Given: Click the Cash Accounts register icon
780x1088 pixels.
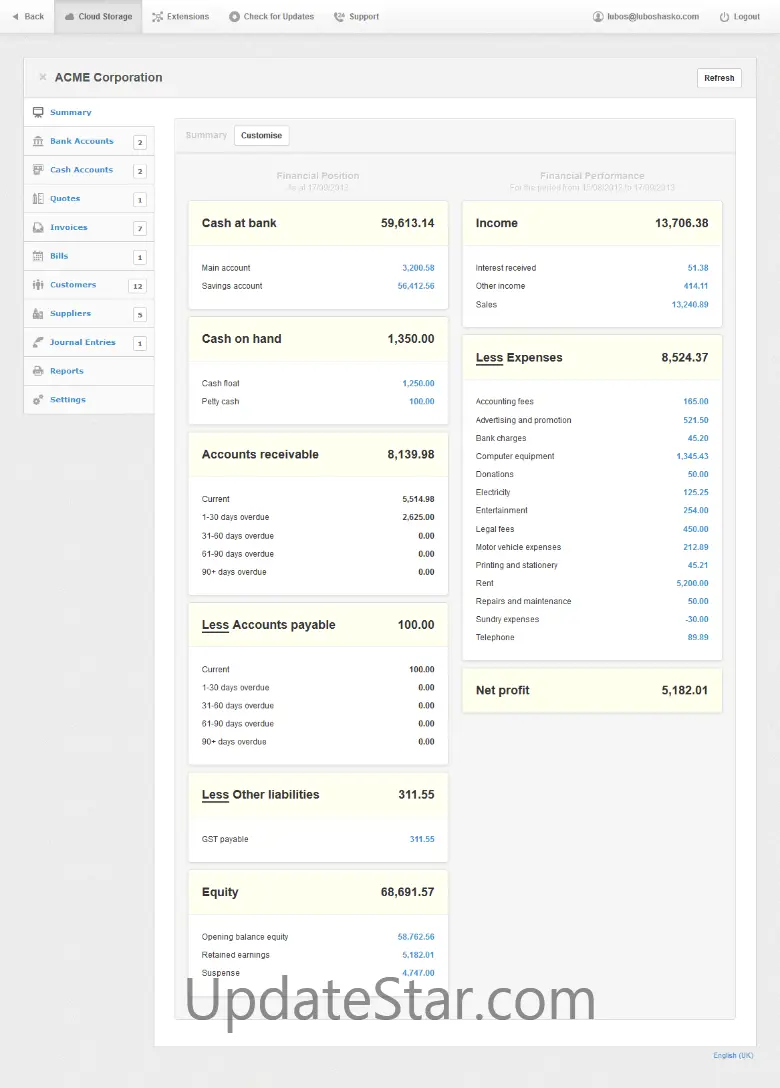Looking at the screenshot, I should (x=38, y=170).
